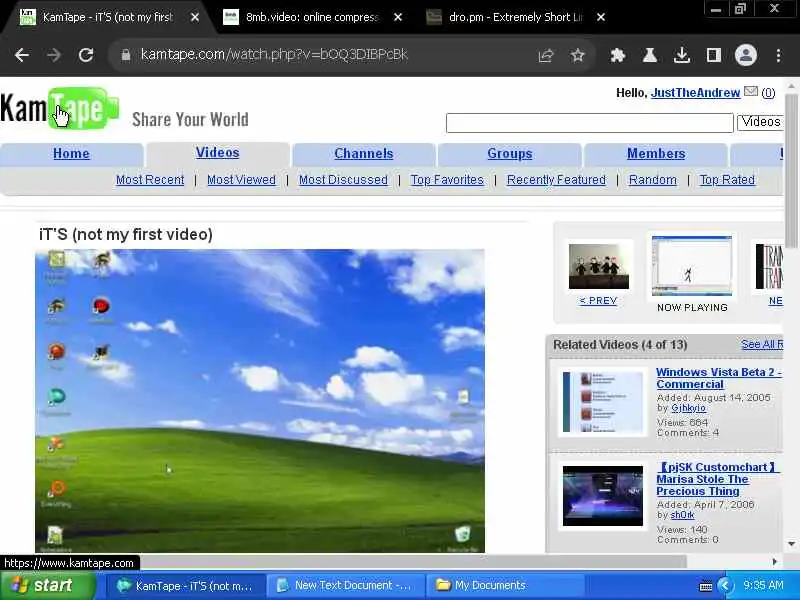Click the Now Playing thumbnail
This screenshot has height=600, width=800.
691,265
